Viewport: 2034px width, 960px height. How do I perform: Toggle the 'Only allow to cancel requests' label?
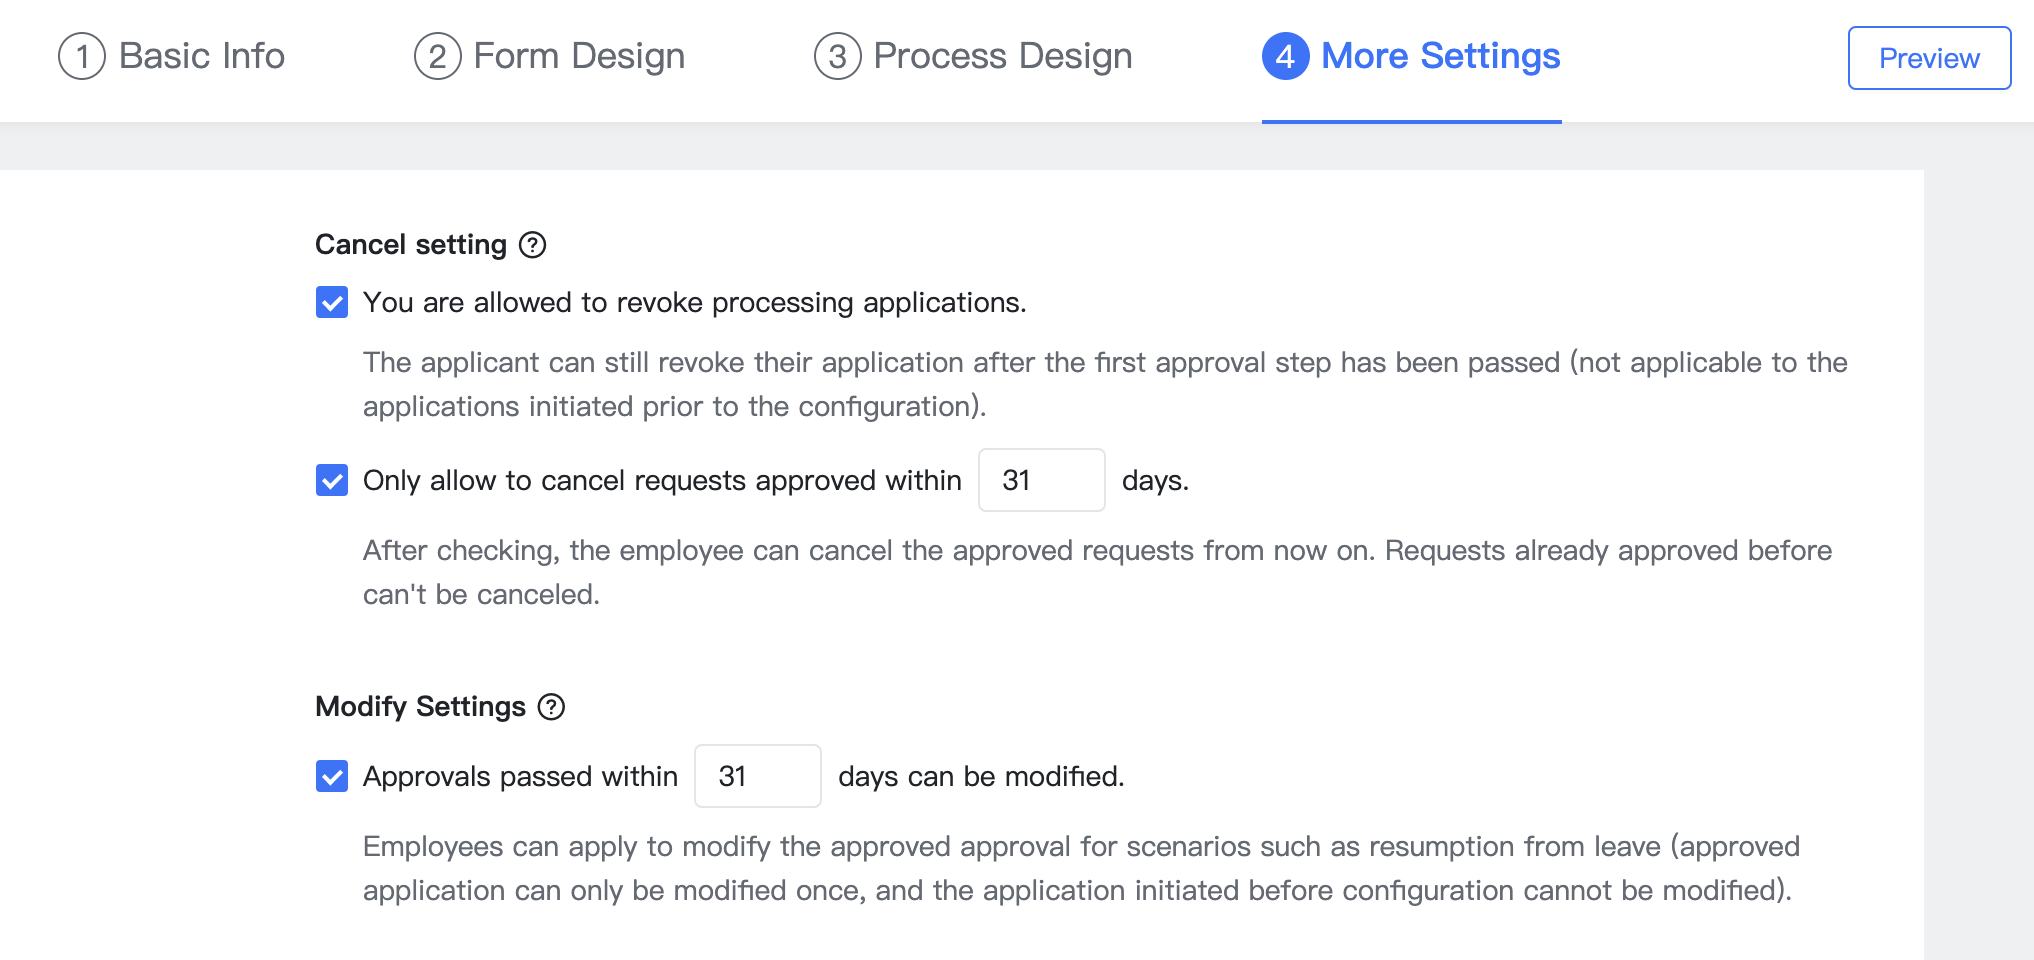(663, 481)
